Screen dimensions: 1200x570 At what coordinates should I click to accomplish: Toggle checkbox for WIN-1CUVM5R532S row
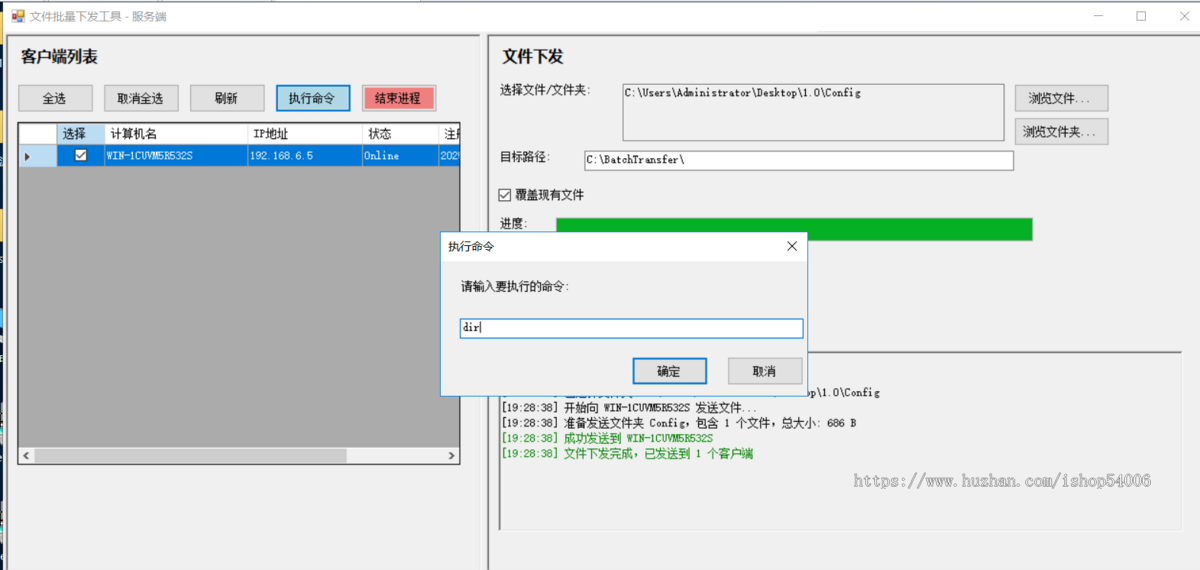pyautogui.click(x=81, y=155)
